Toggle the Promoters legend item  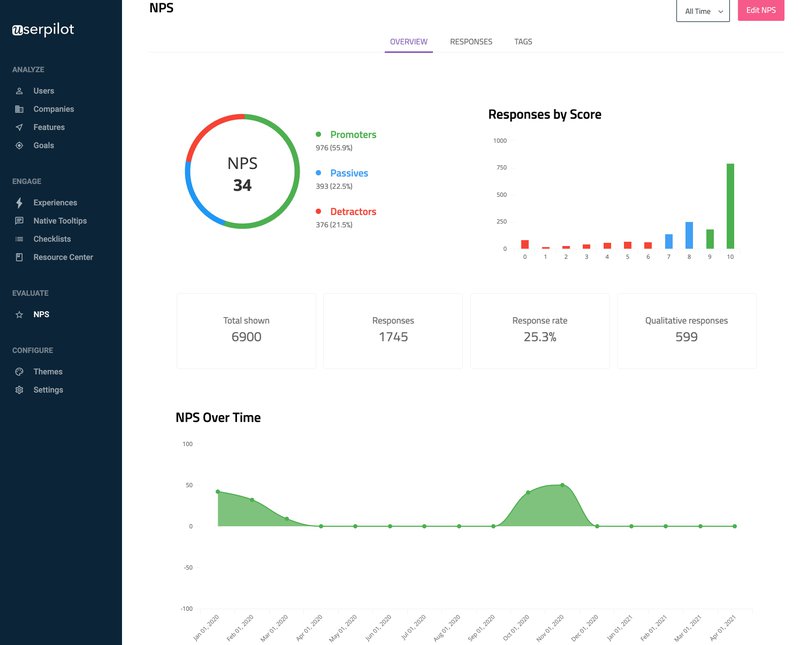[x=352, y=134]
